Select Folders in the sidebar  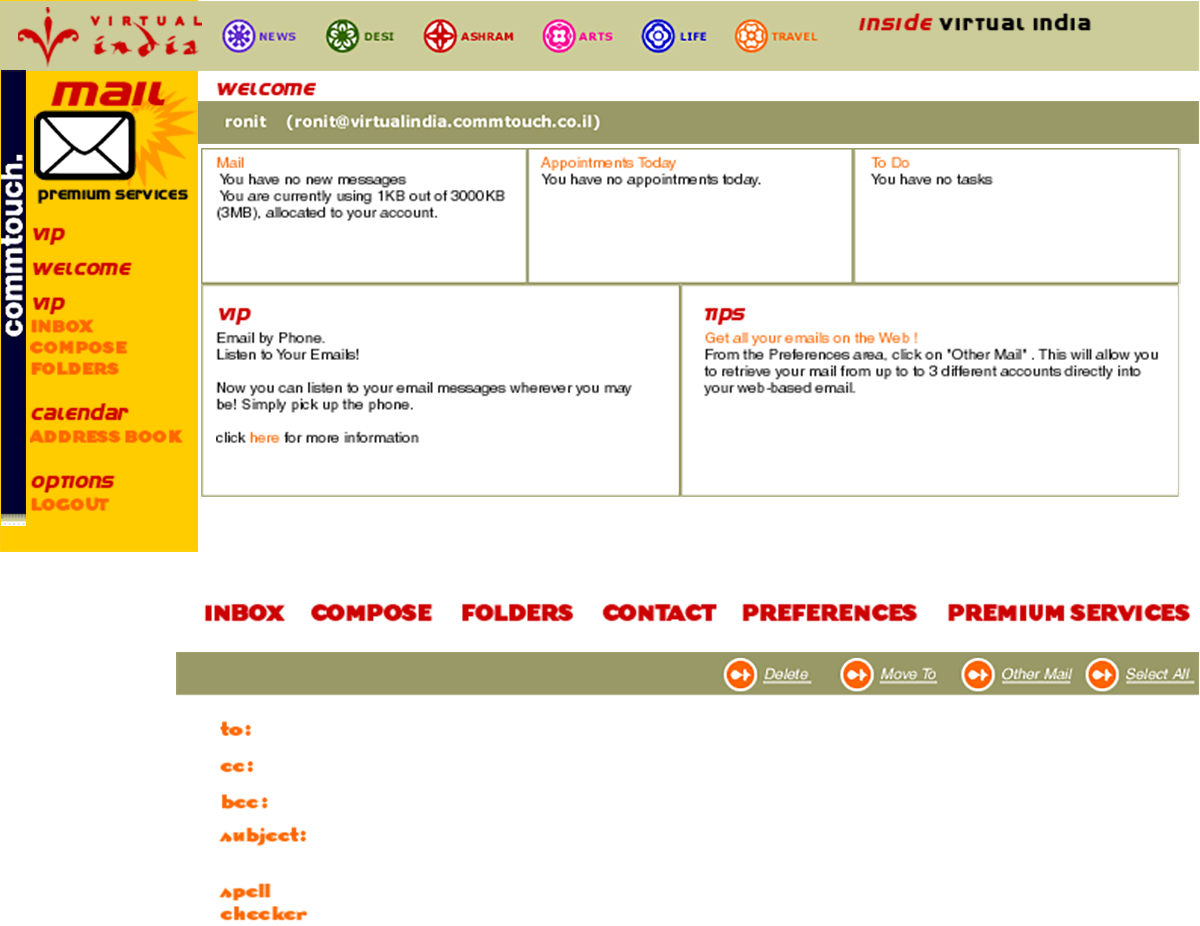(75, 369)
